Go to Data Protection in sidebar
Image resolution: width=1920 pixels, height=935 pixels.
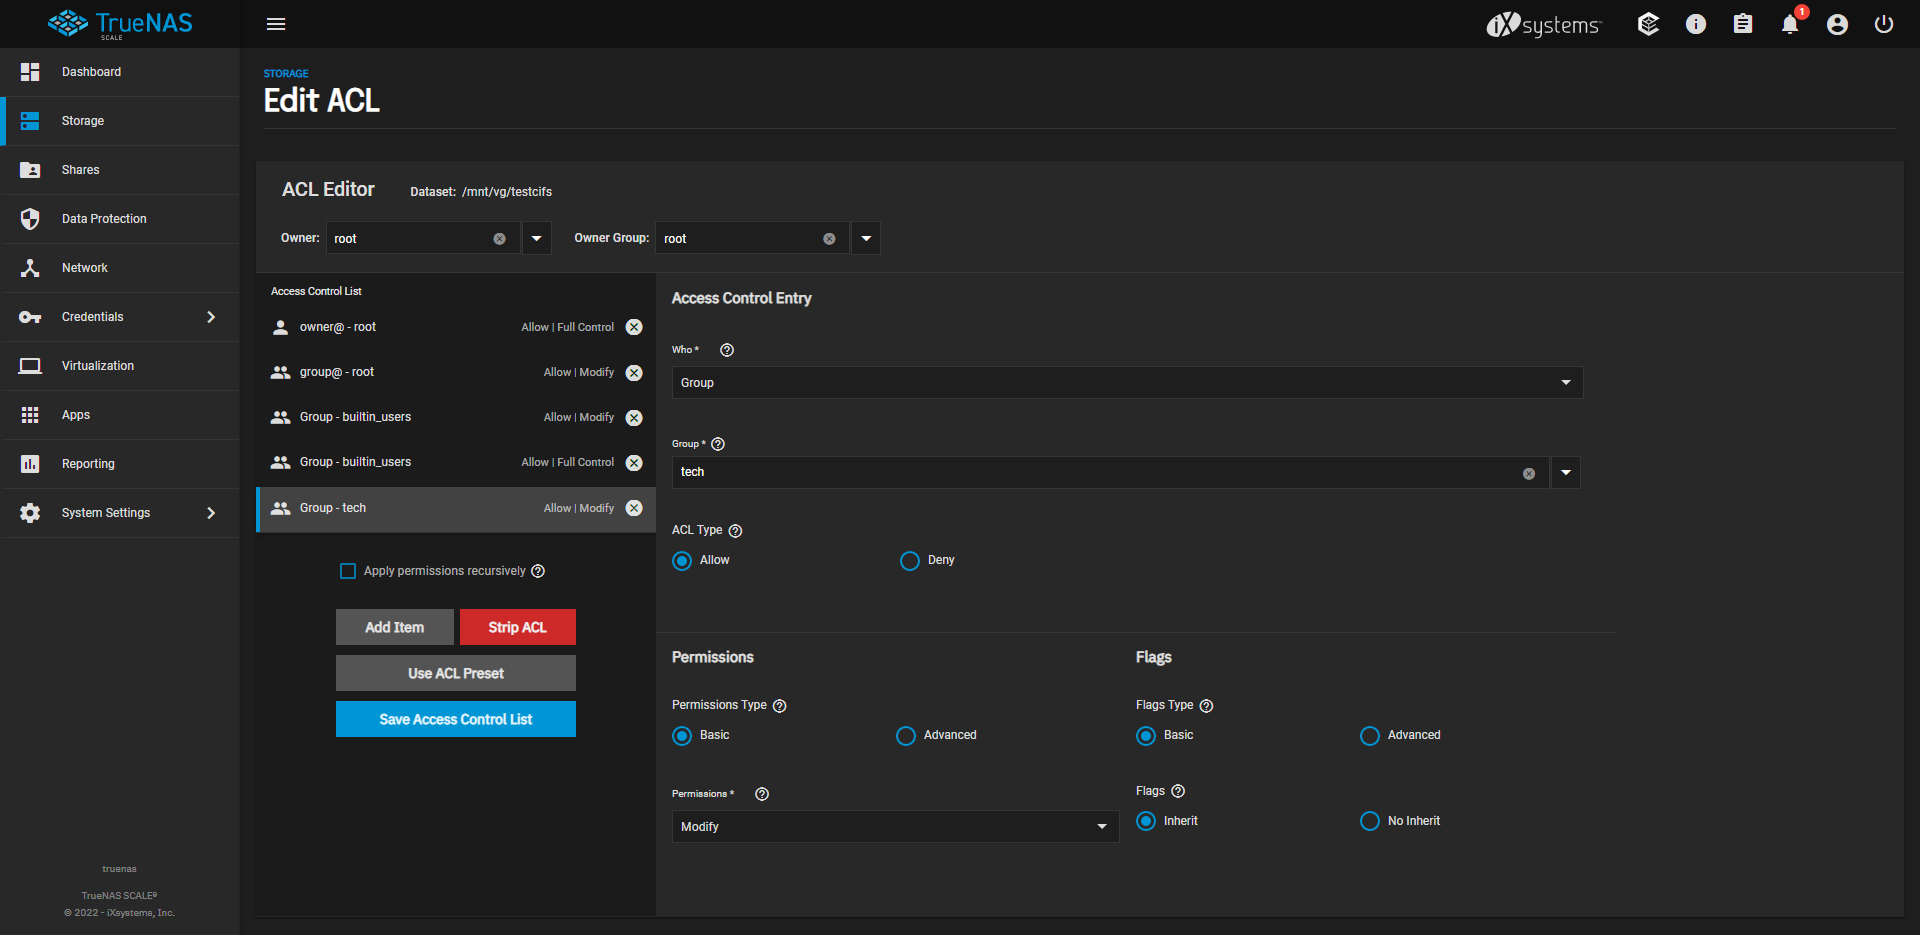[x=104, y=219]
